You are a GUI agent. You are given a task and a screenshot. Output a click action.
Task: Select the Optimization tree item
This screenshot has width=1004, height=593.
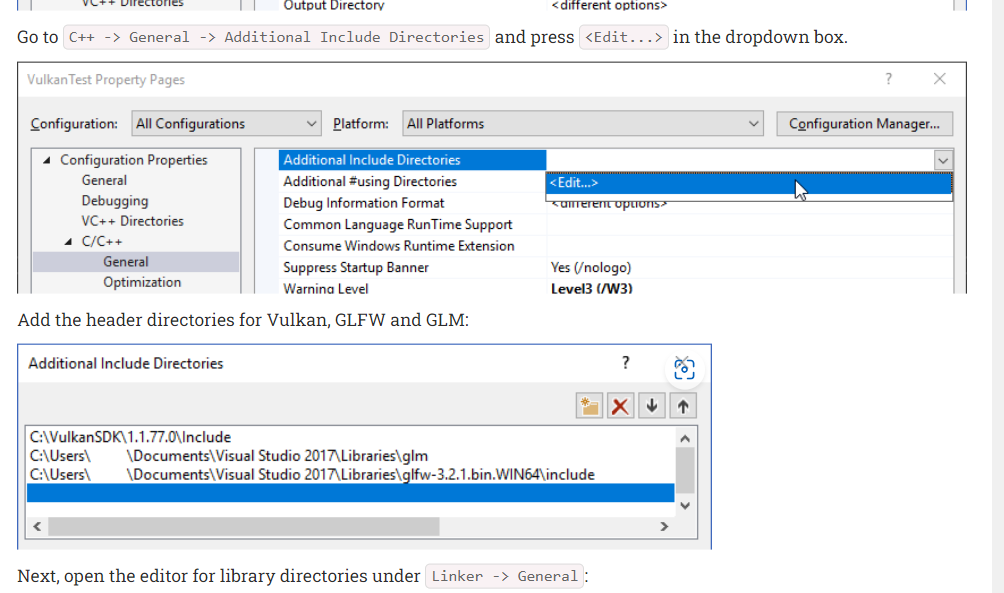click(x=142, y=282)
